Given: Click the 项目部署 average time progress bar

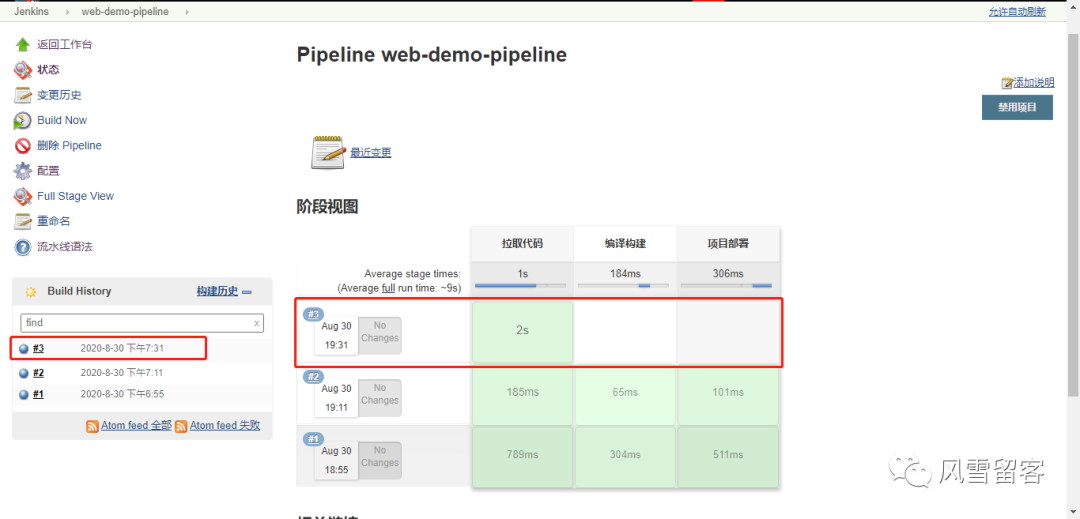Looking at the screenshot, I should tap(726, 285).
